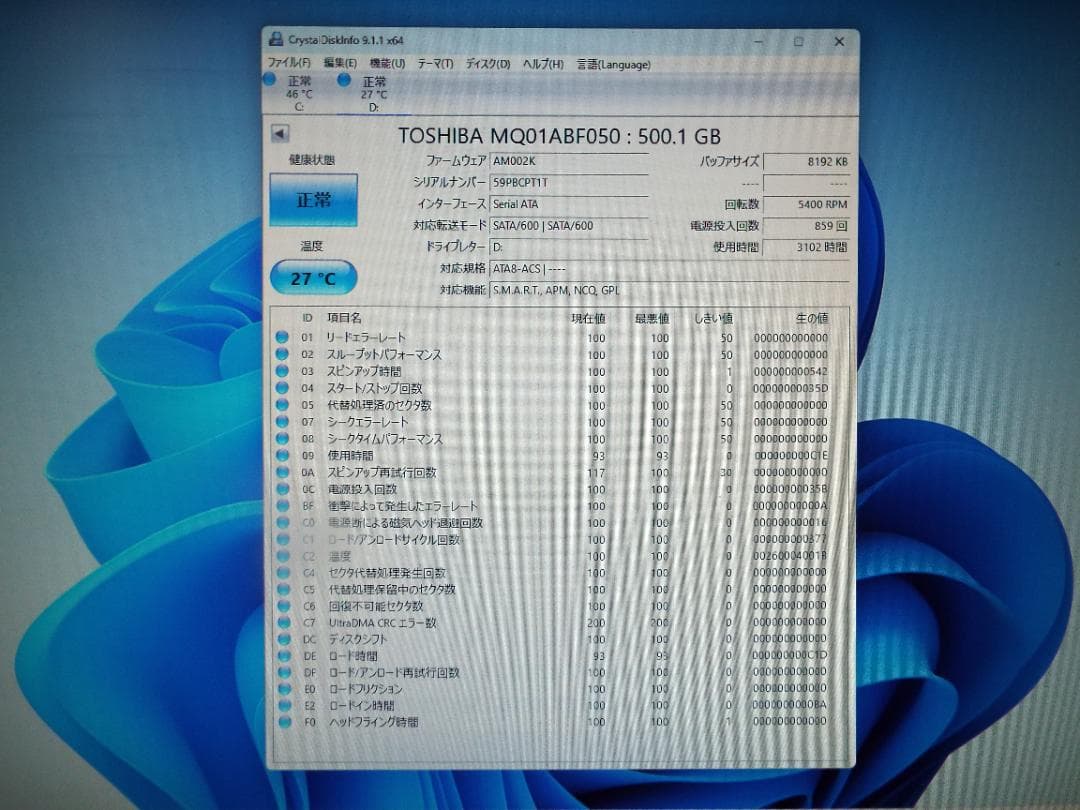Click the indicator beside ディスクシフト
The width and height of the screenshot is (1080, 810).
282,639
